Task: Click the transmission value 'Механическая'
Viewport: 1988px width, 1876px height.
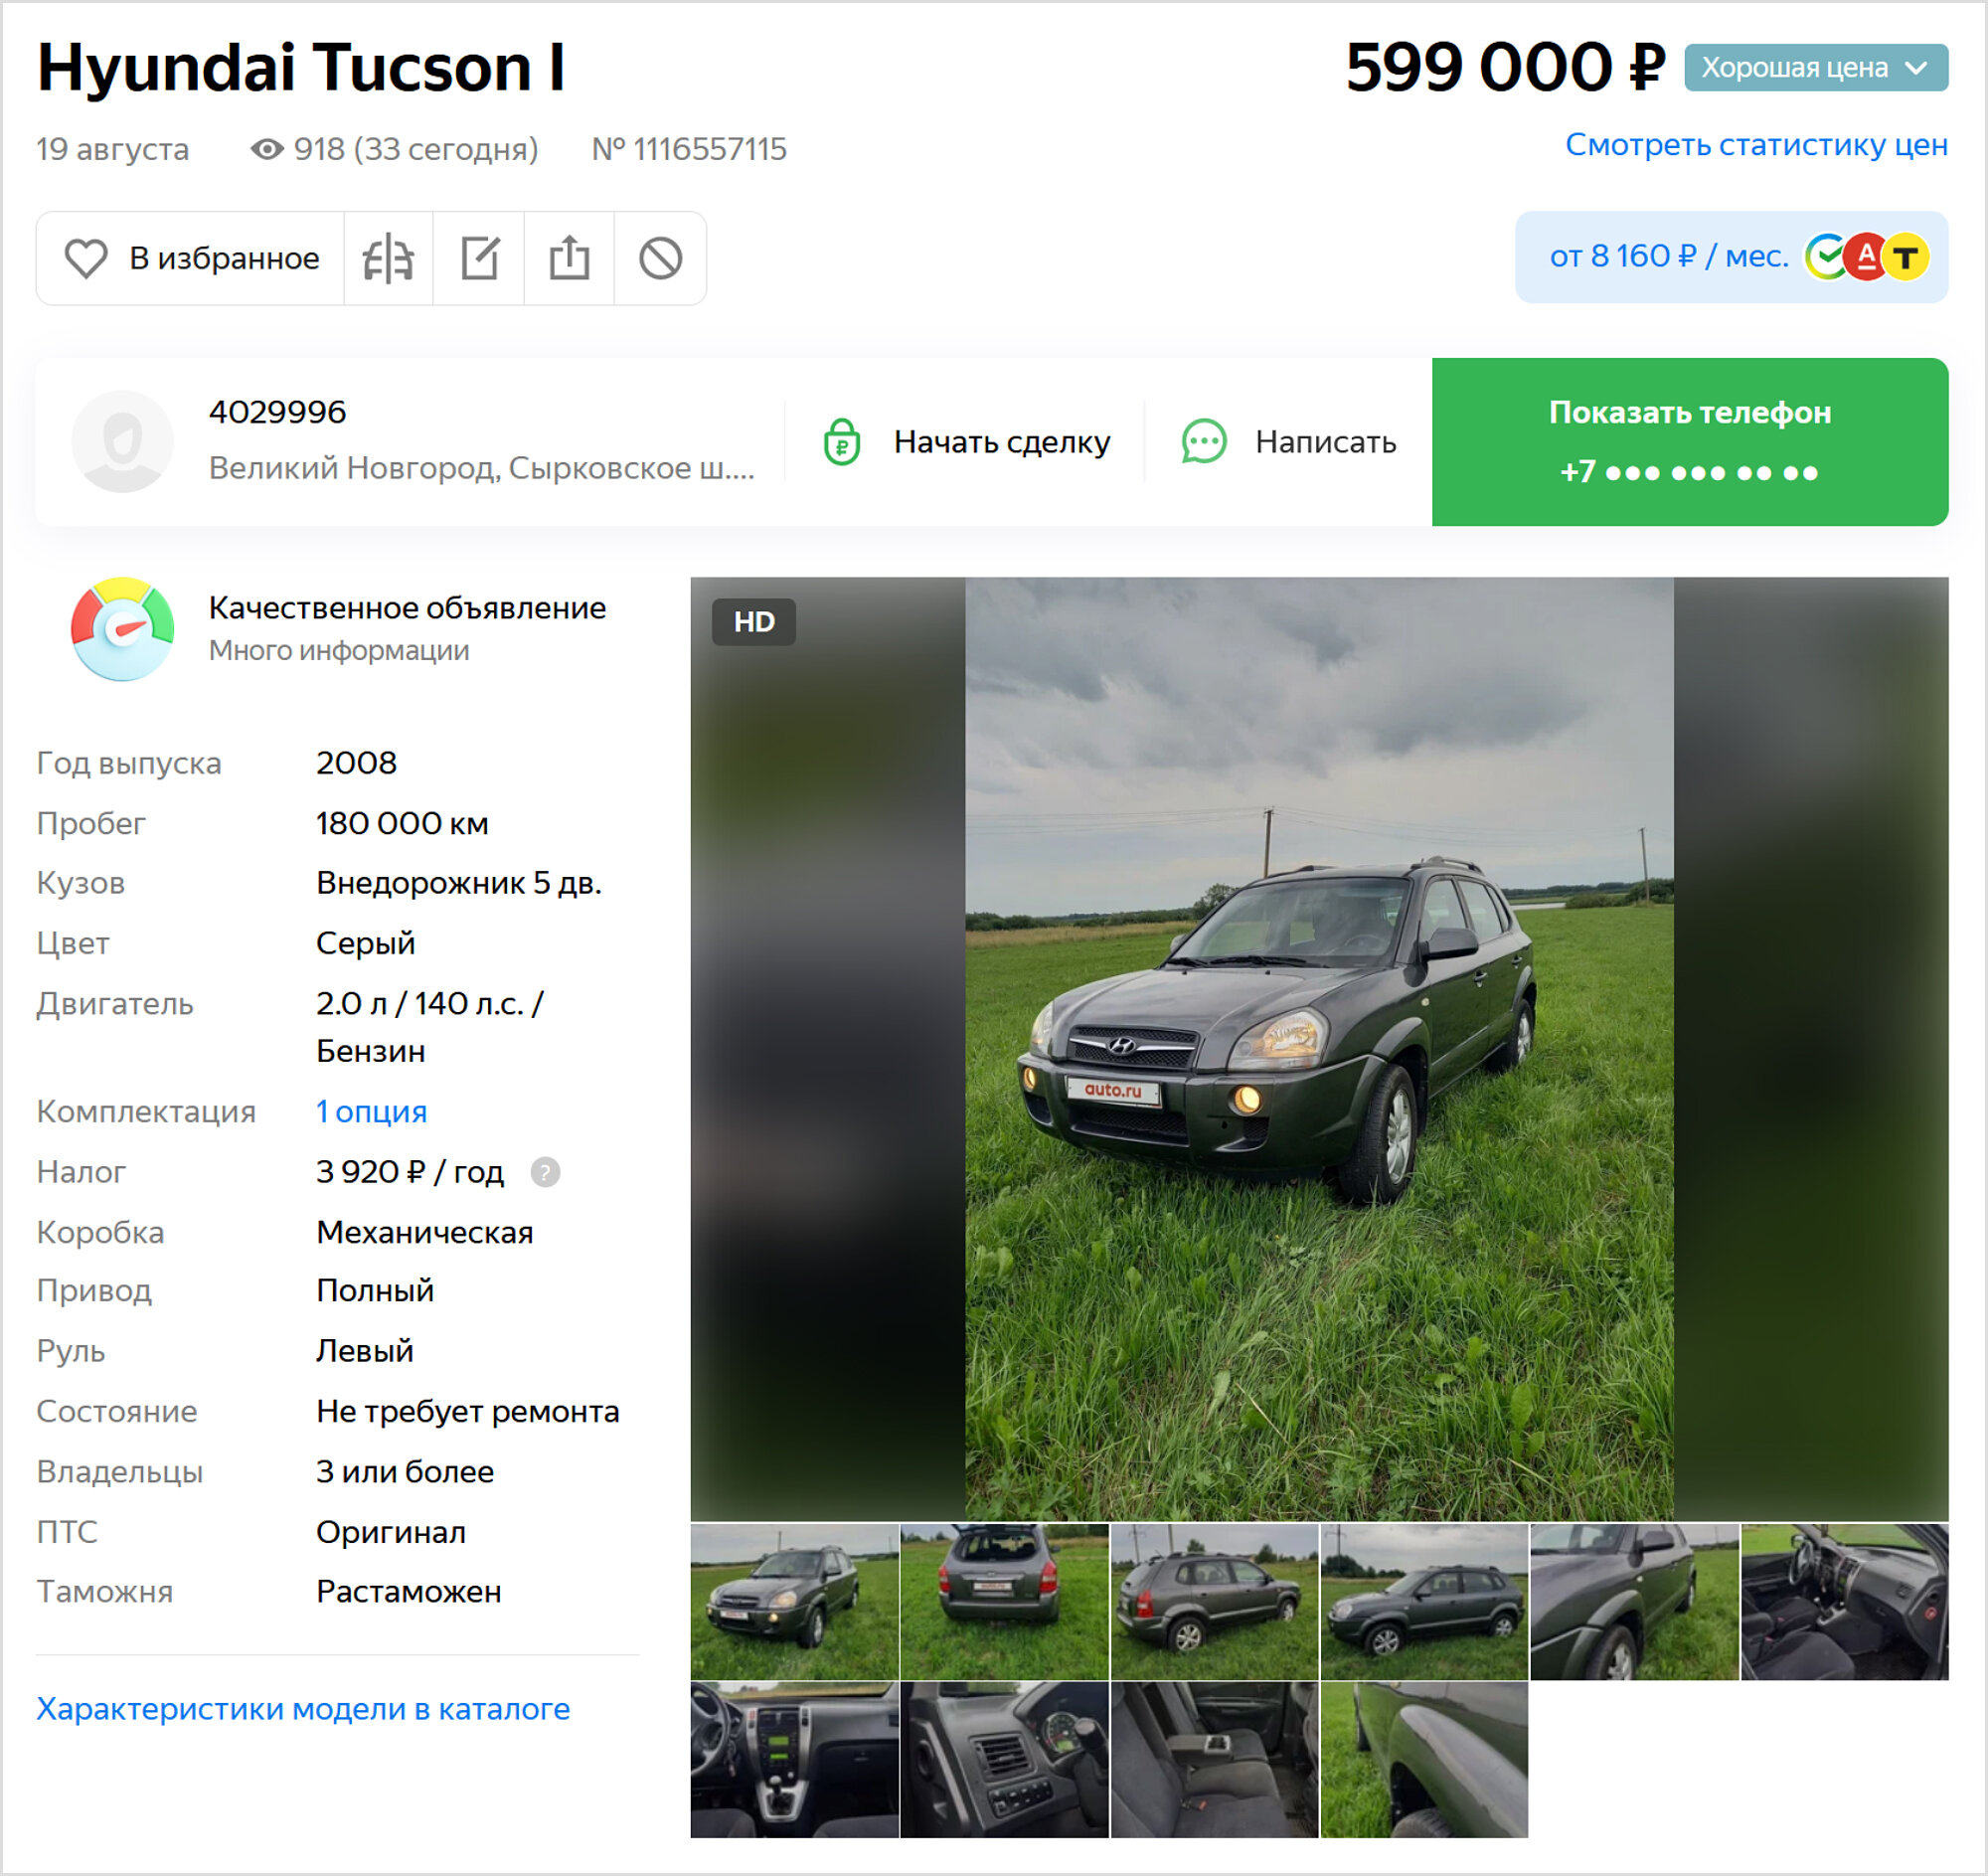Action: [x=425, y=1233]
